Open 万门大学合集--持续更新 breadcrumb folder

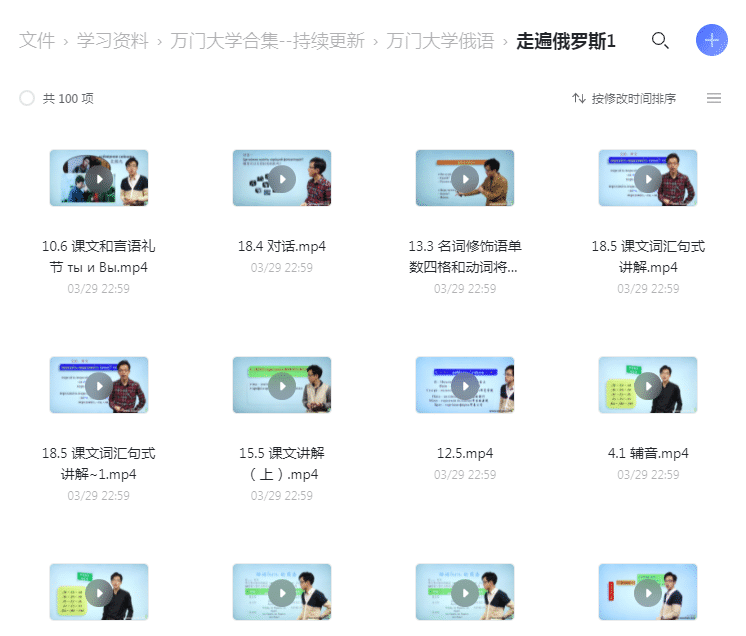(267, 41)
